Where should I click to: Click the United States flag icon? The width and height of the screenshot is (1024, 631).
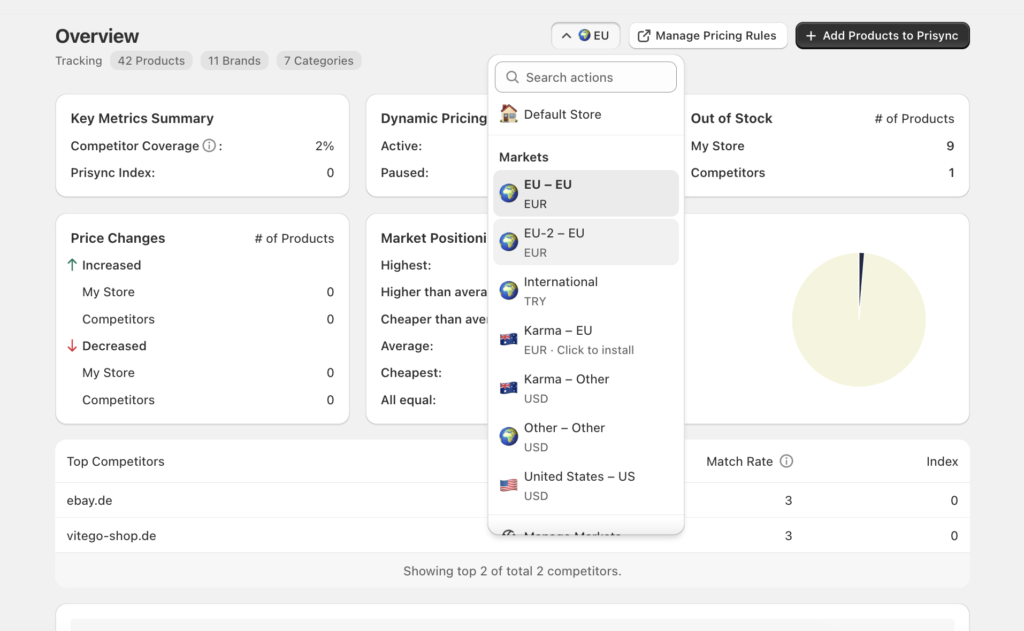pos(509,485)
